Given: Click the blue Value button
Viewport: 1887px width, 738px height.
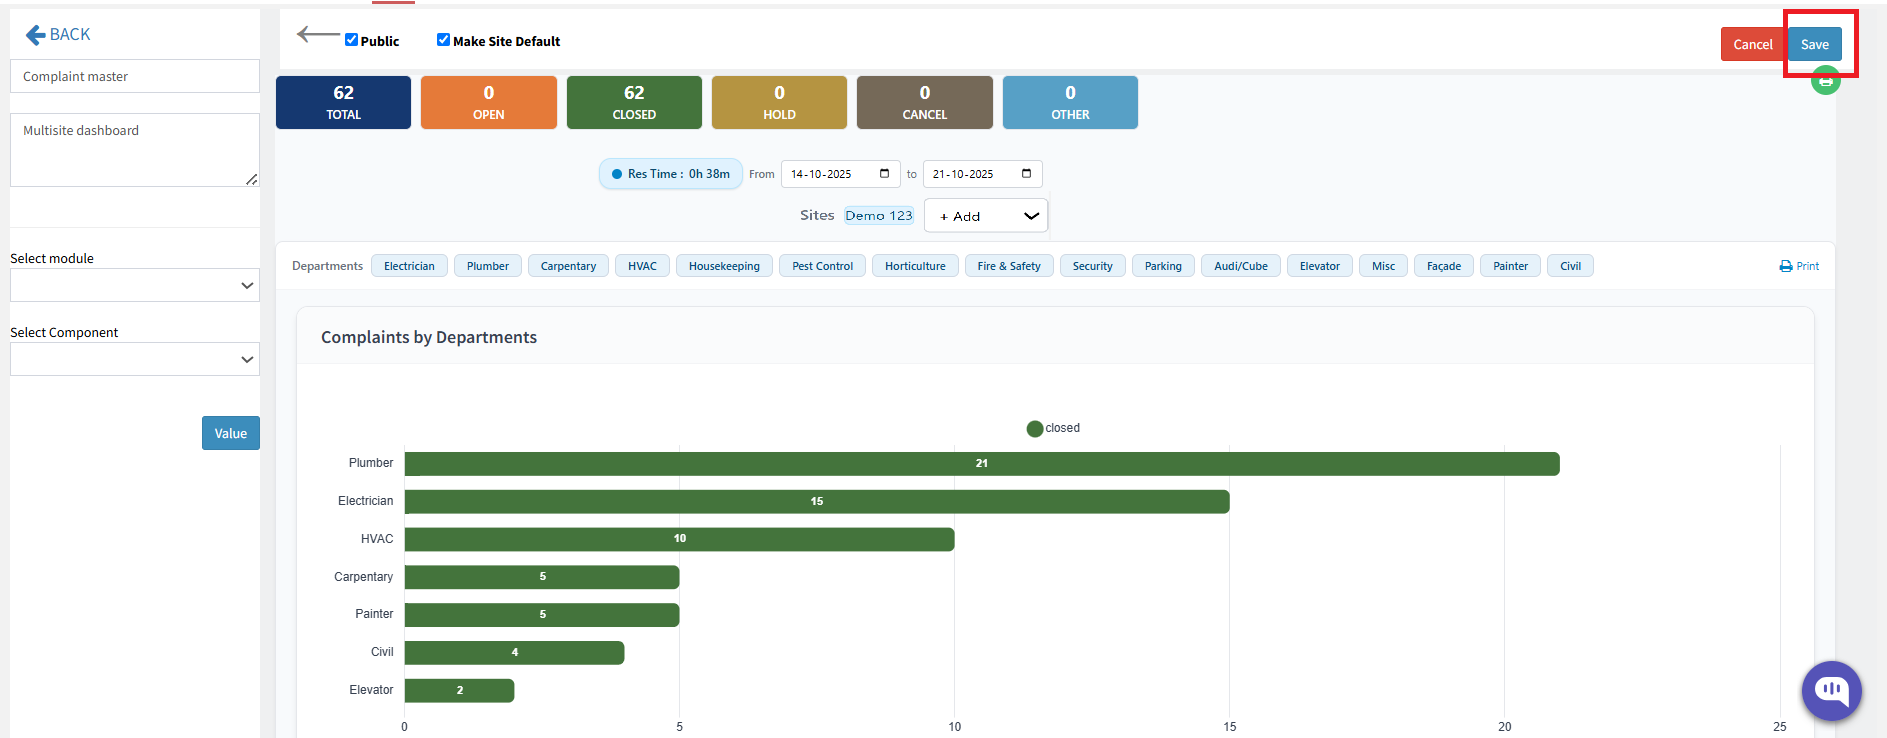Looking at the screenshot, I should pyautogui.click(x=230, y=433).
